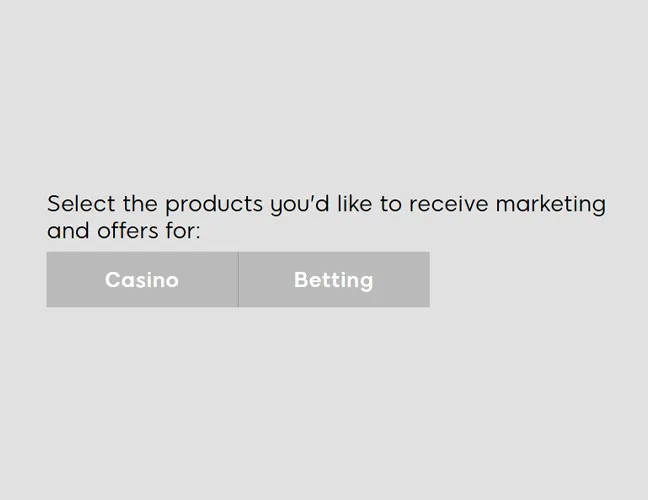Pick the right Betting segment

point(334,279)
